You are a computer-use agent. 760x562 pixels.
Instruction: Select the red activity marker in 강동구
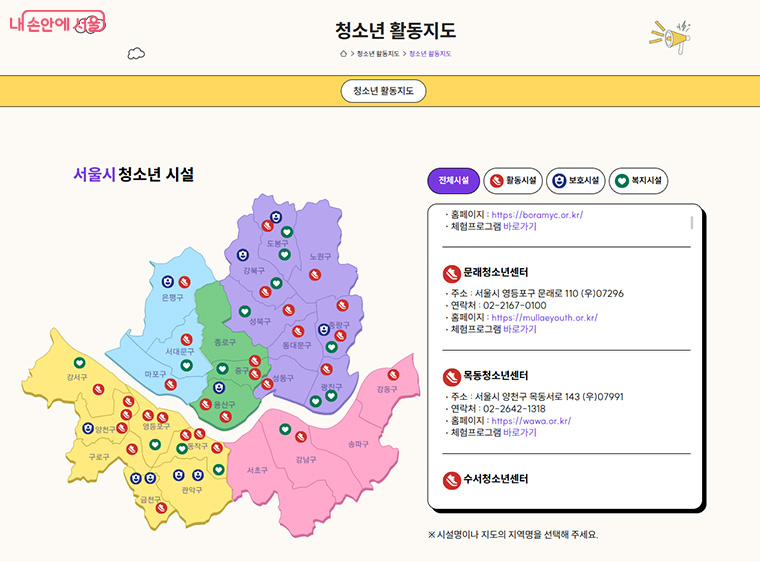[393, 375]
